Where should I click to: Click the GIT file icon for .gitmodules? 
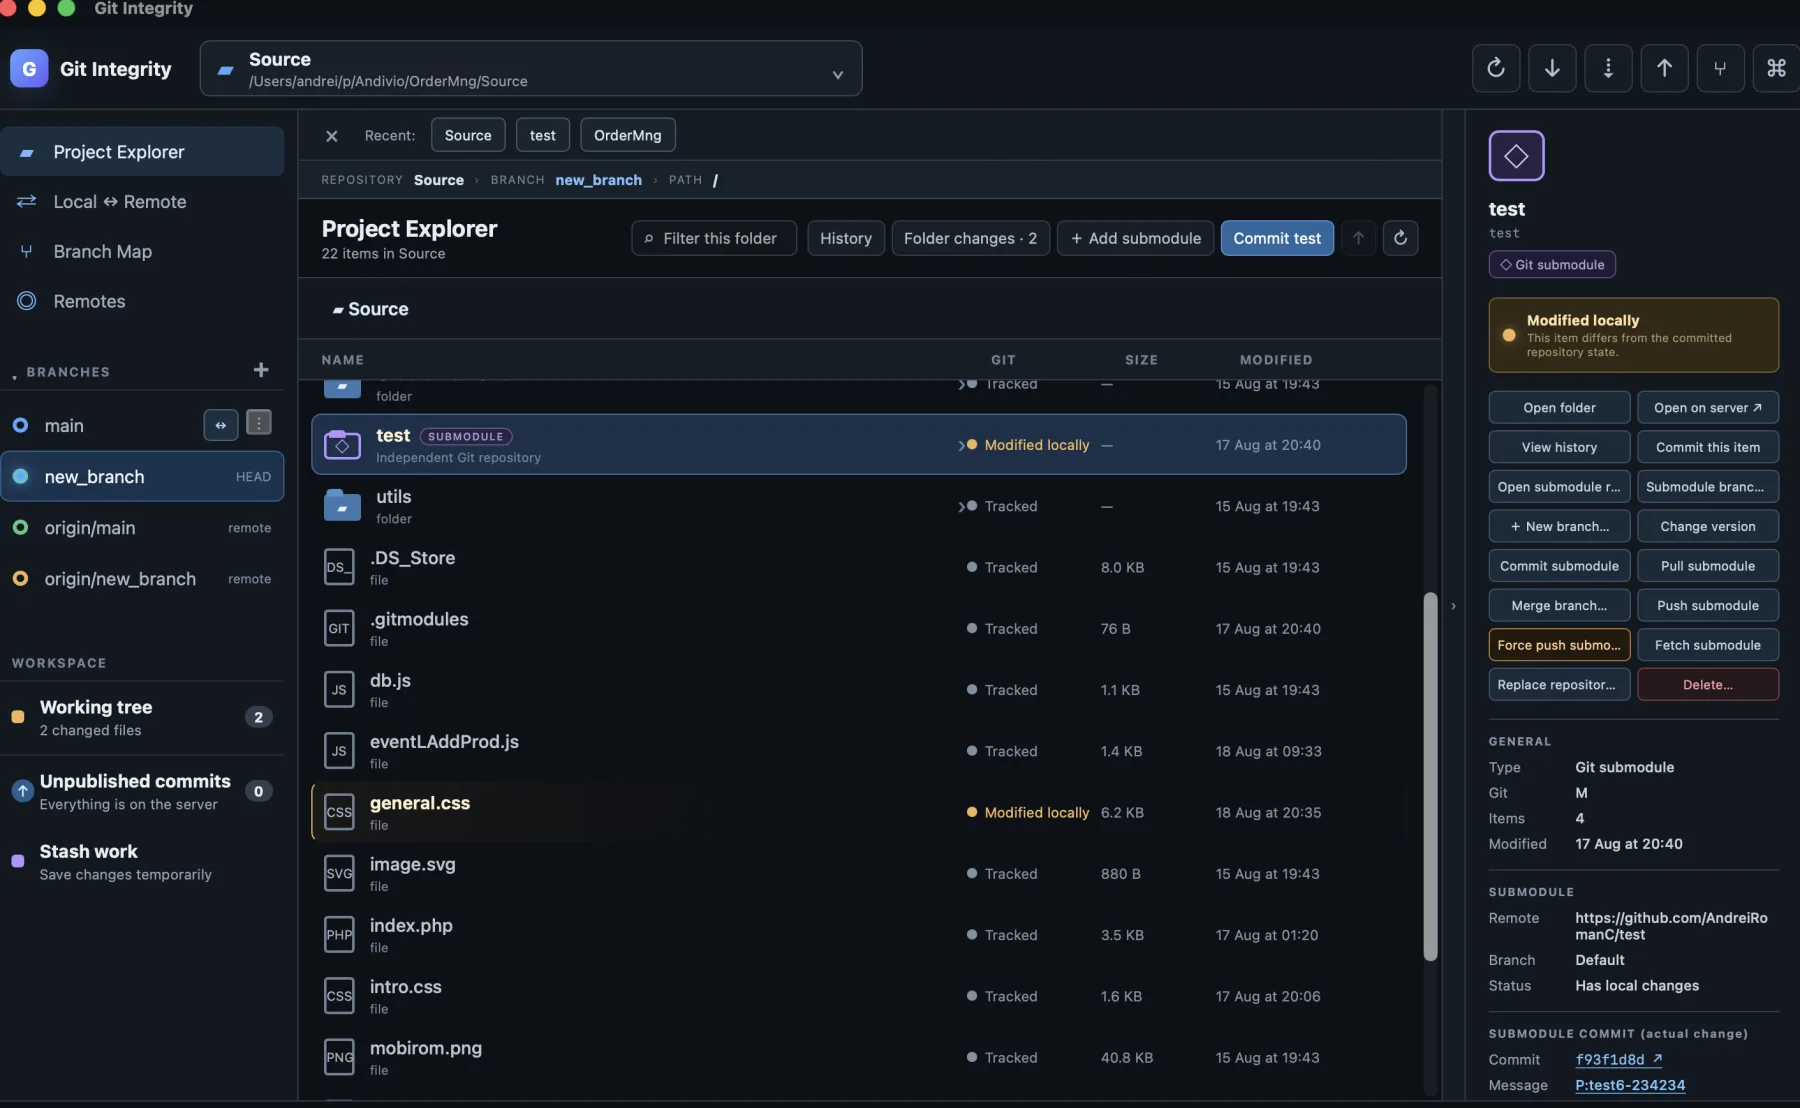[x=339, y=628]
